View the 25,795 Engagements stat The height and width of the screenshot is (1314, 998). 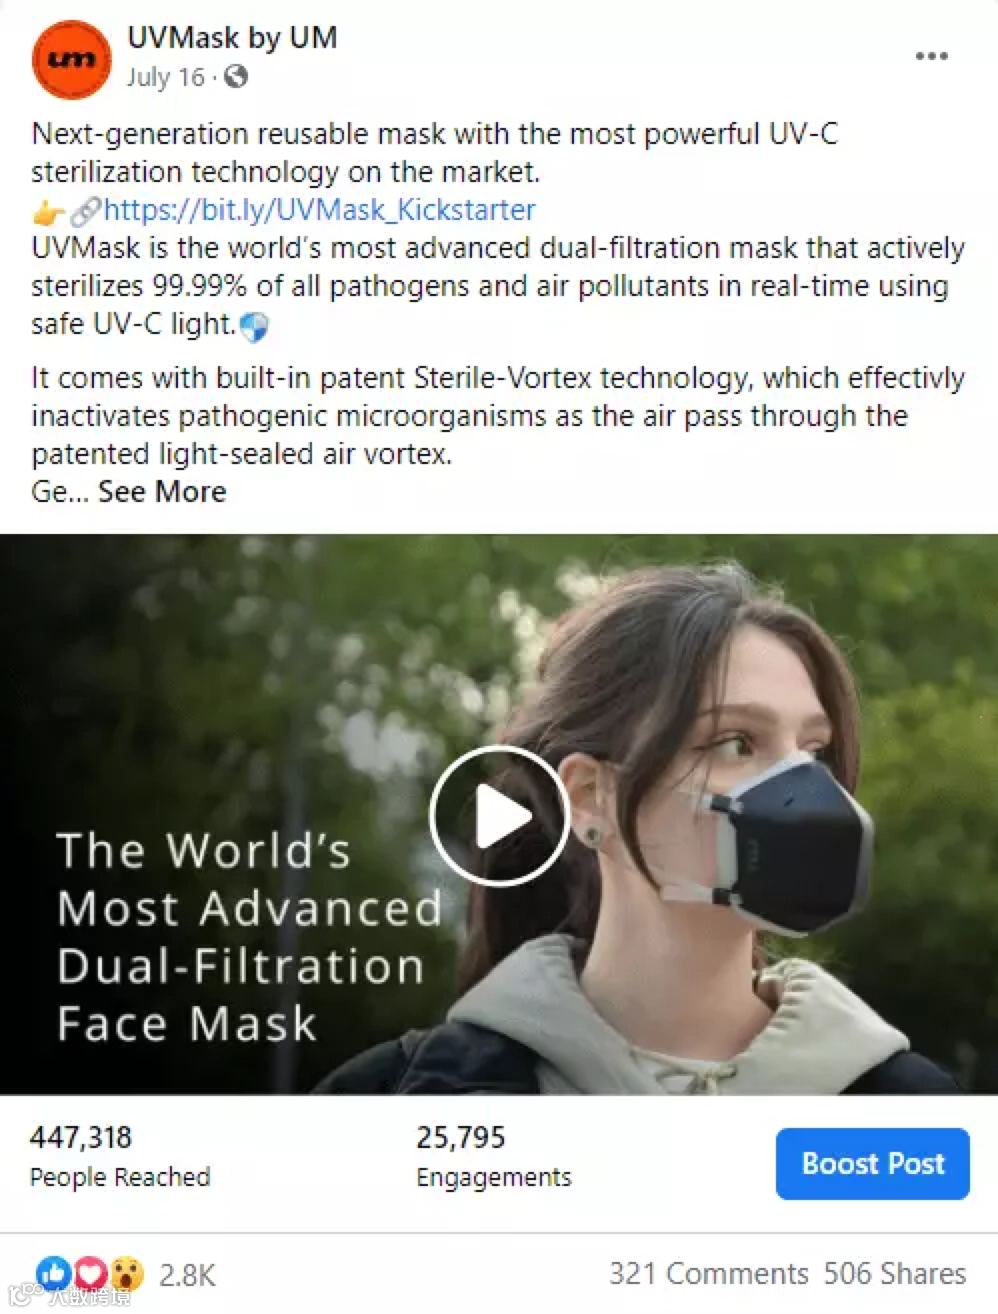[x=494, y=1157]
